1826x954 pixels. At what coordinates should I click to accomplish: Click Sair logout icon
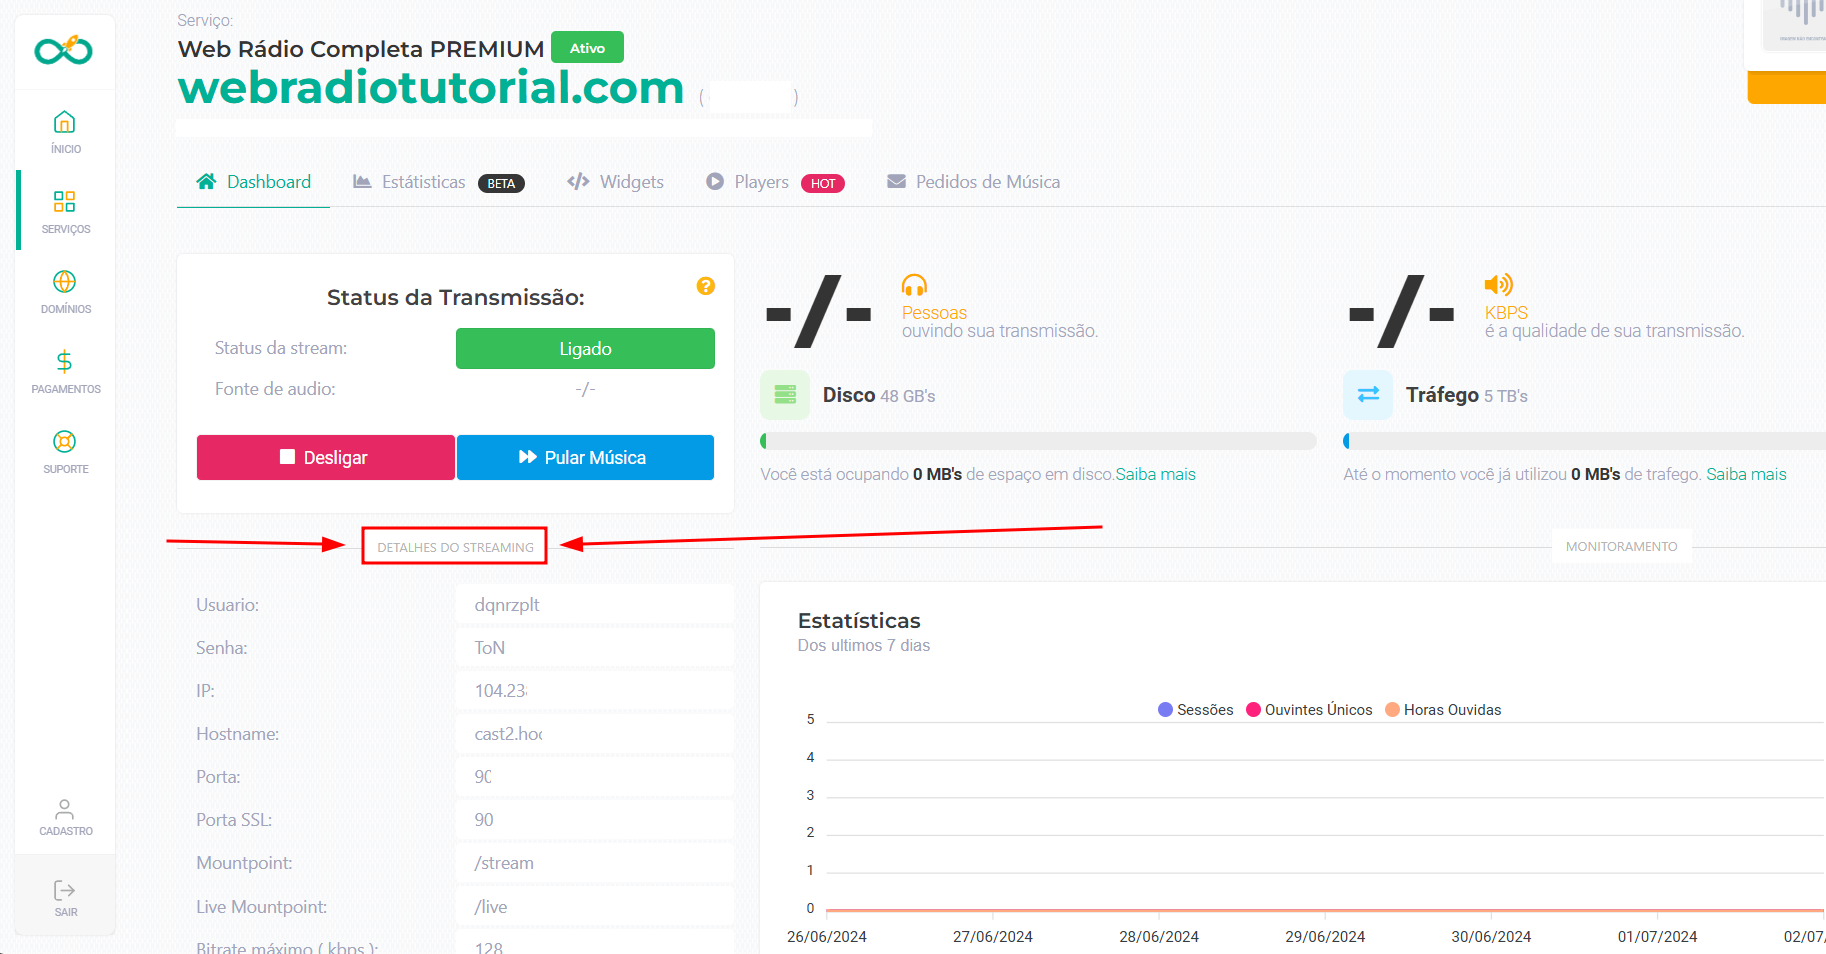(x=65, y=890)
